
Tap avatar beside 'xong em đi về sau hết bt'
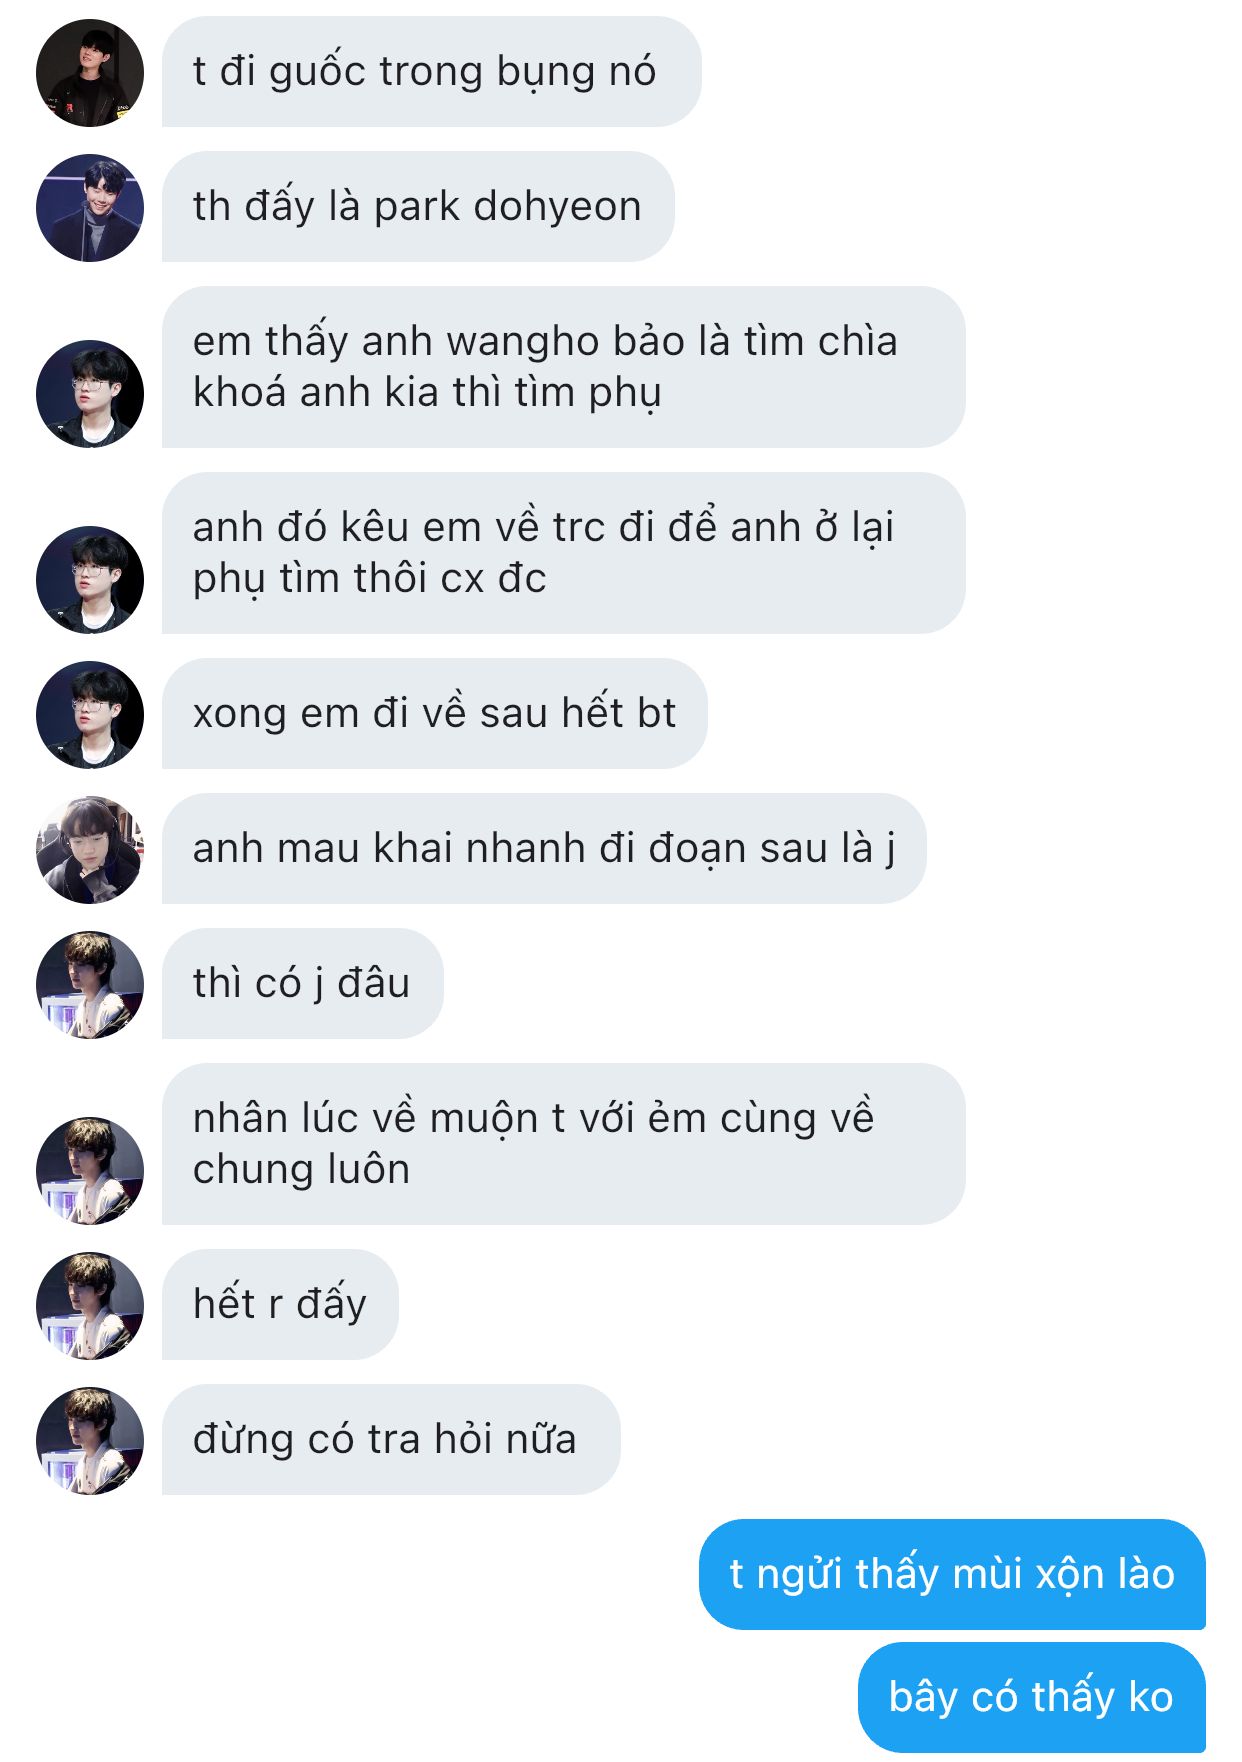90,715
